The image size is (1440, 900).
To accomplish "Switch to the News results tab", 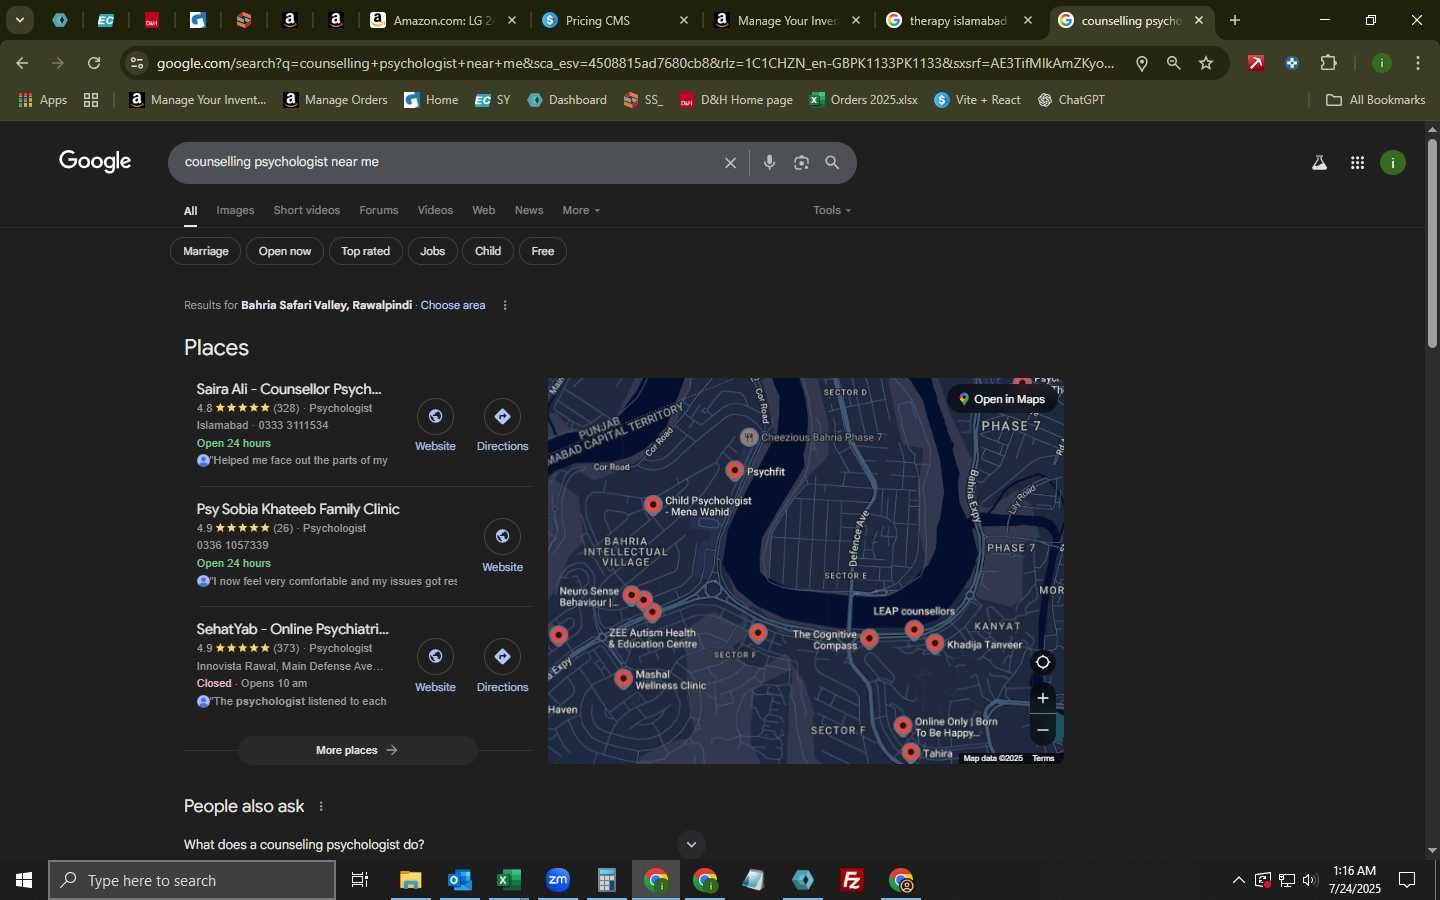I will (529, 210).
